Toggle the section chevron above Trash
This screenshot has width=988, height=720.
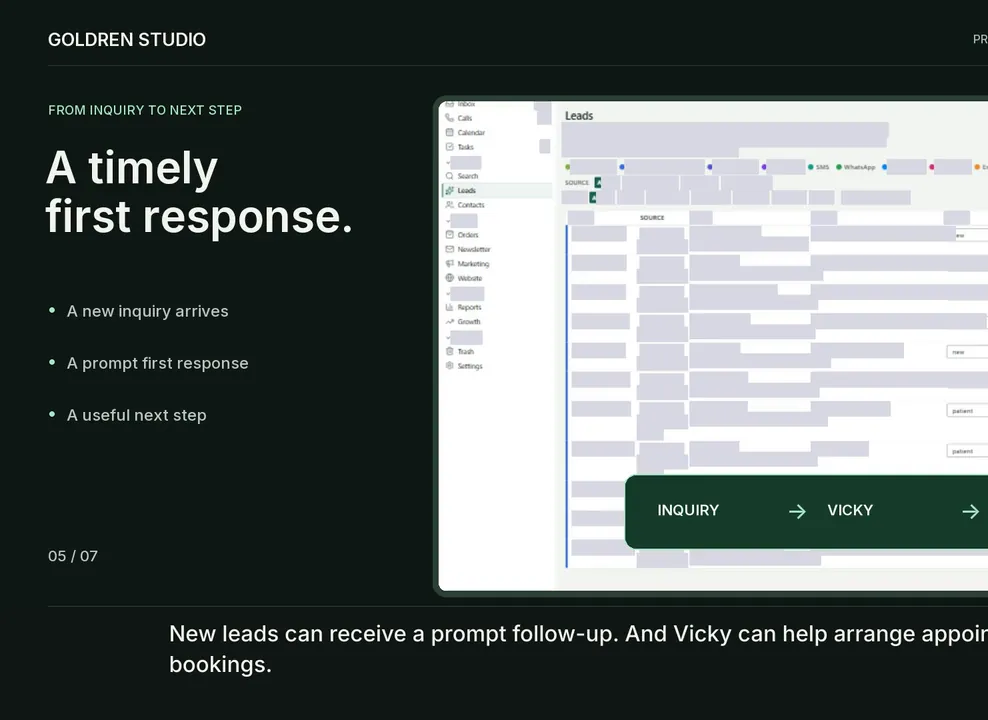click(x=448, y=338)
